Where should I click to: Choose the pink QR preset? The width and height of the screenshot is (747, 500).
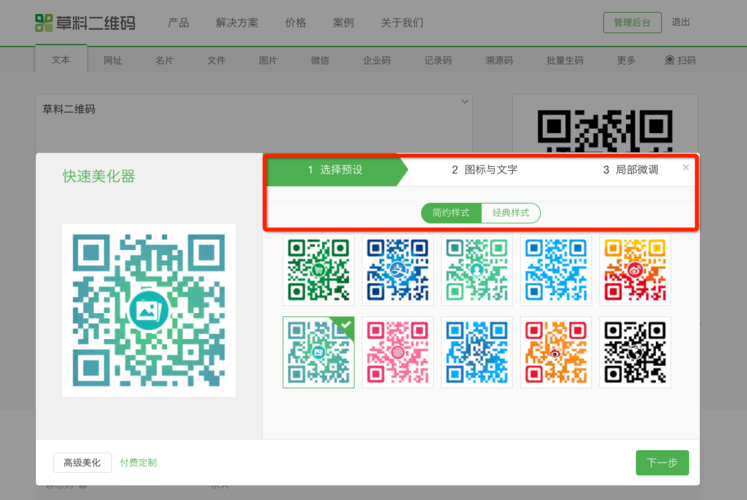(397, 352)
